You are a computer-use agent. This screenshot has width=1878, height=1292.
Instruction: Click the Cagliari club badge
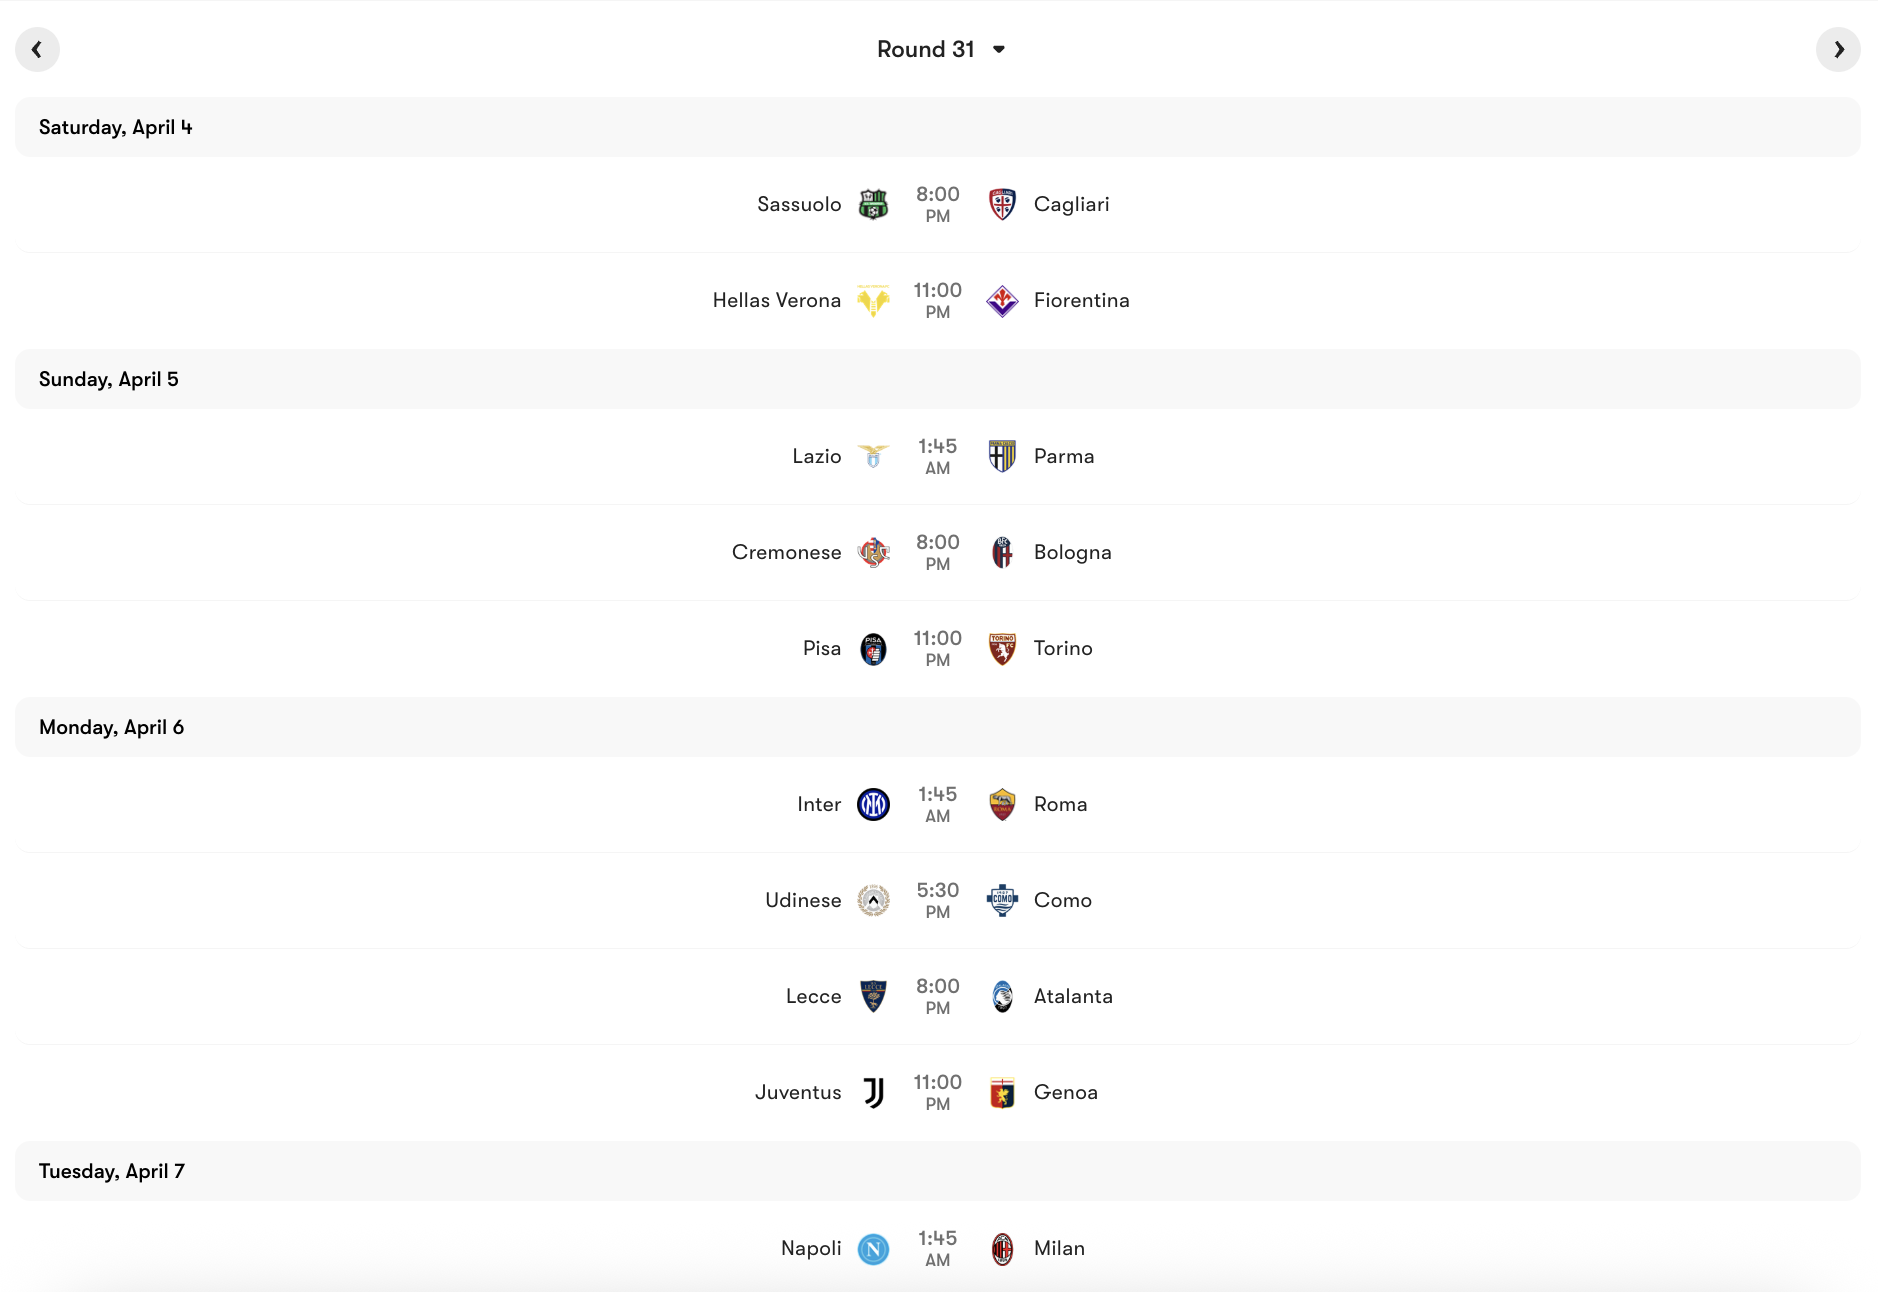click(x=1003, y=204)
